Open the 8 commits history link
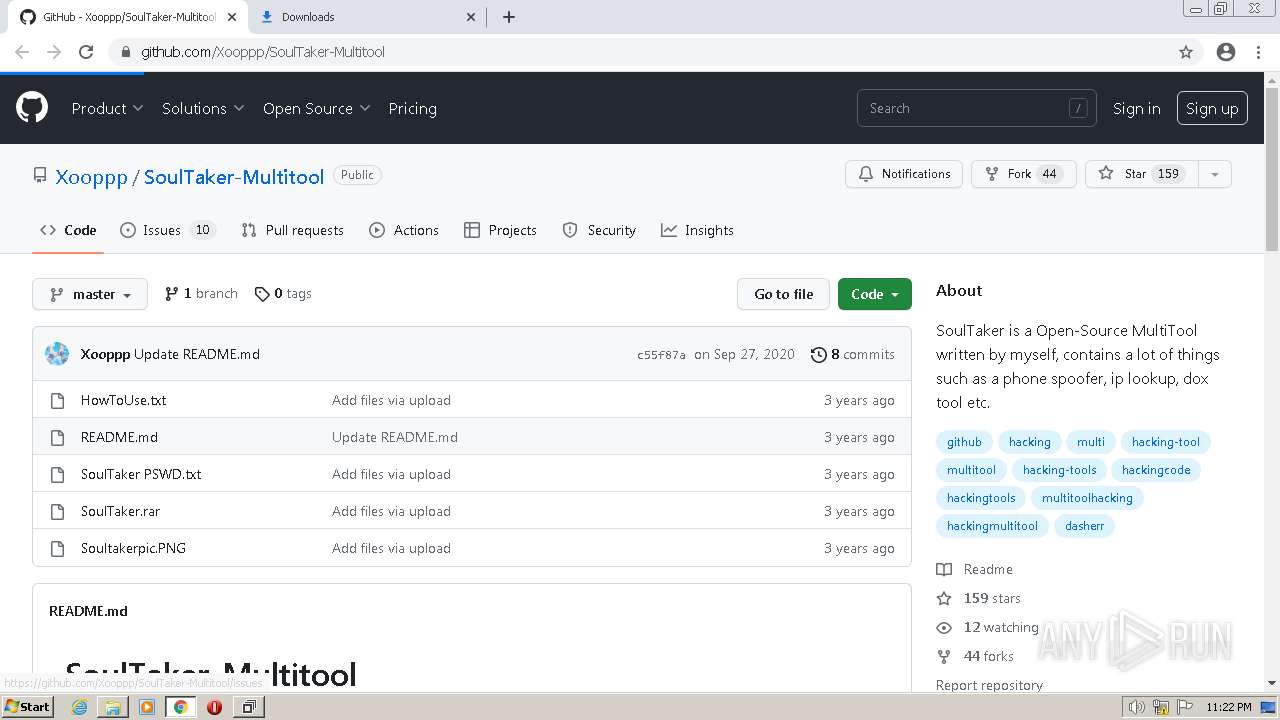The image size is (1280, 720). pos(853,354)
